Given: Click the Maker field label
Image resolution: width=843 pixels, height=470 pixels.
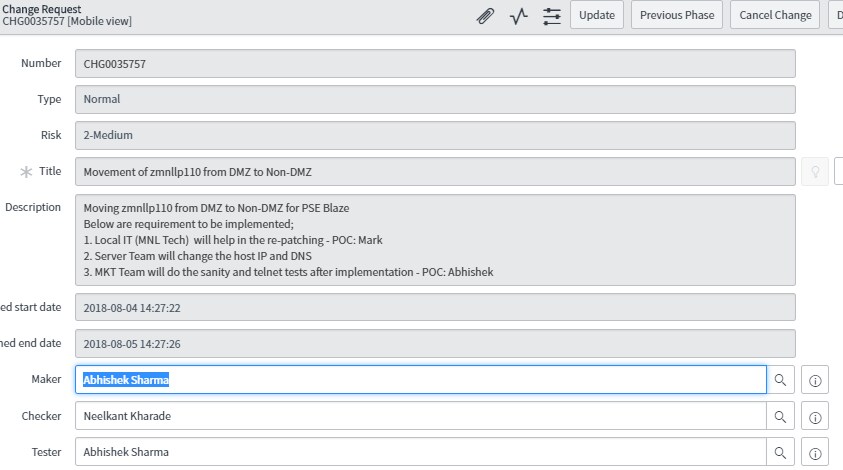Looking at the screenshot, I should 46,379.
